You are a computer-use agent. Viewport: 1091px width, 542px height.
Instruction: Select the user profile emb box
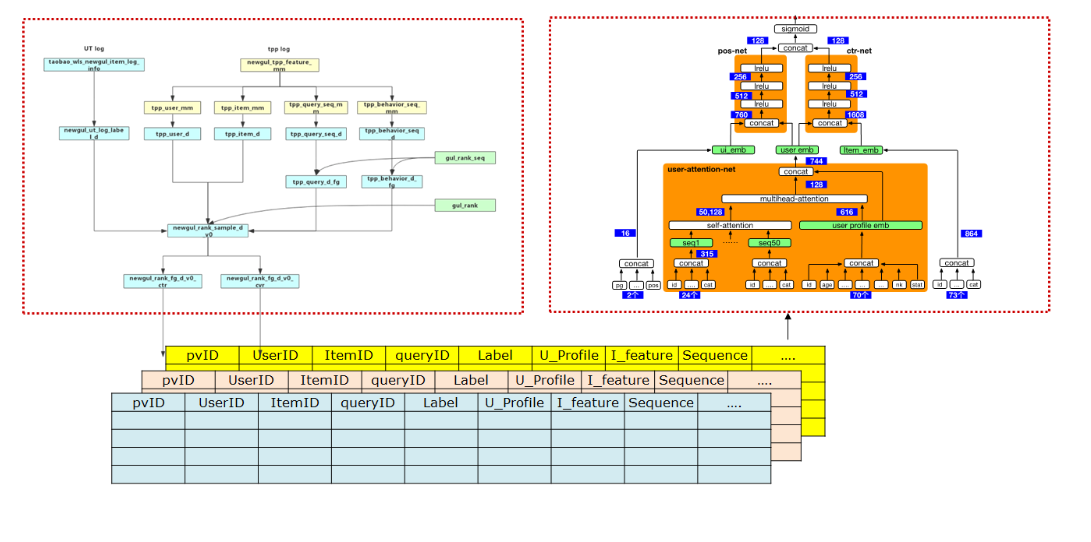(860, 225)
